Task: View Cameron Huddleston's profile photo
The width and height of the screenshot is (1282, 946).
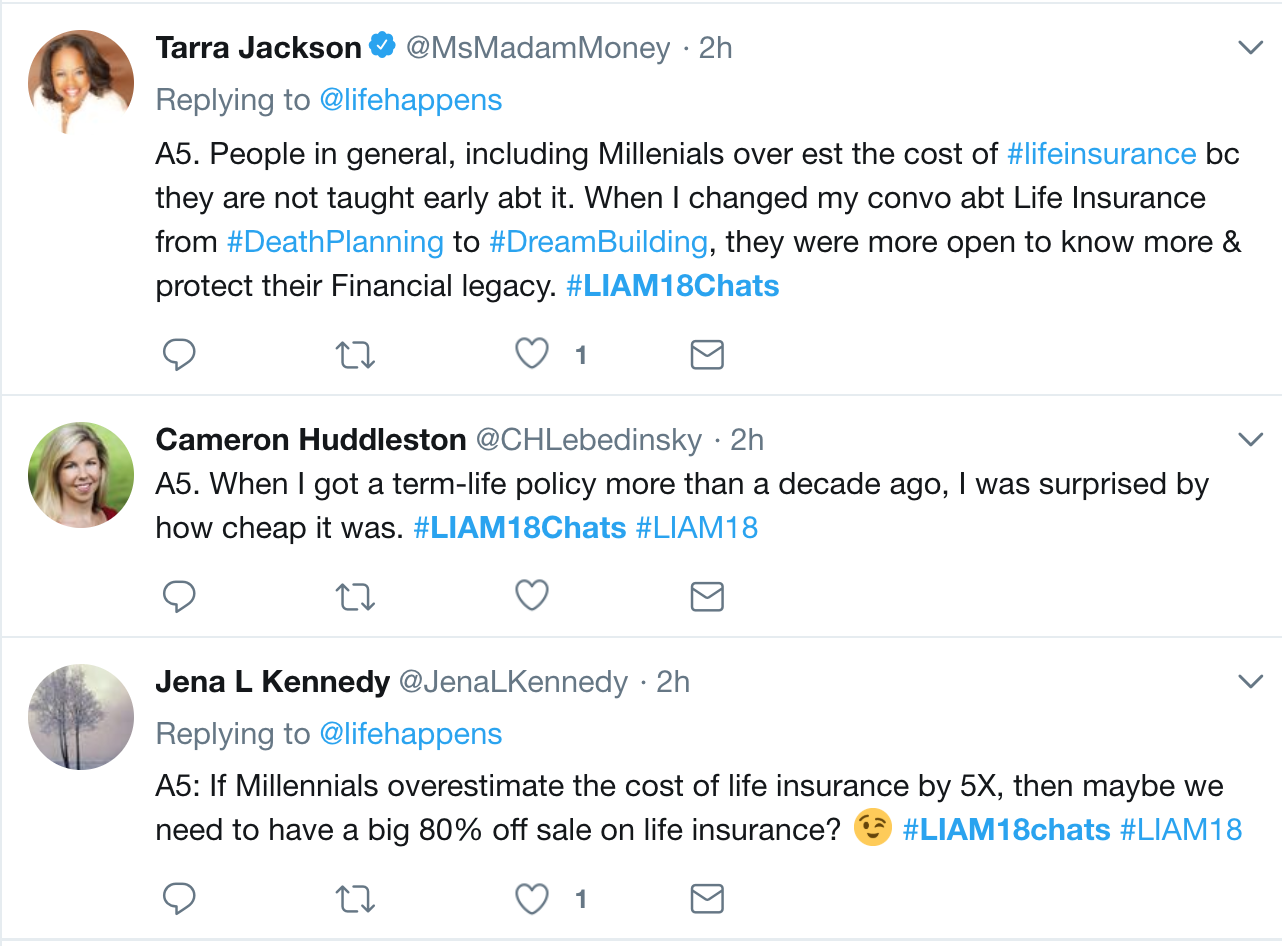Action: (x=81, y=475)
